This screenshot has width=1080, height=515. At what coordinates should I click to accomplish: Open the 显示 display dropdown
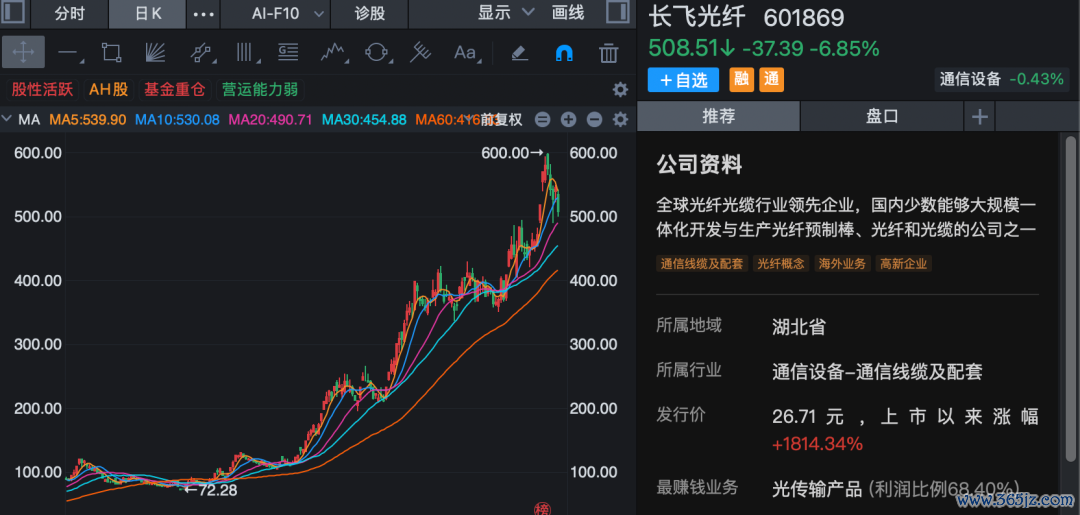pos(506,12)
